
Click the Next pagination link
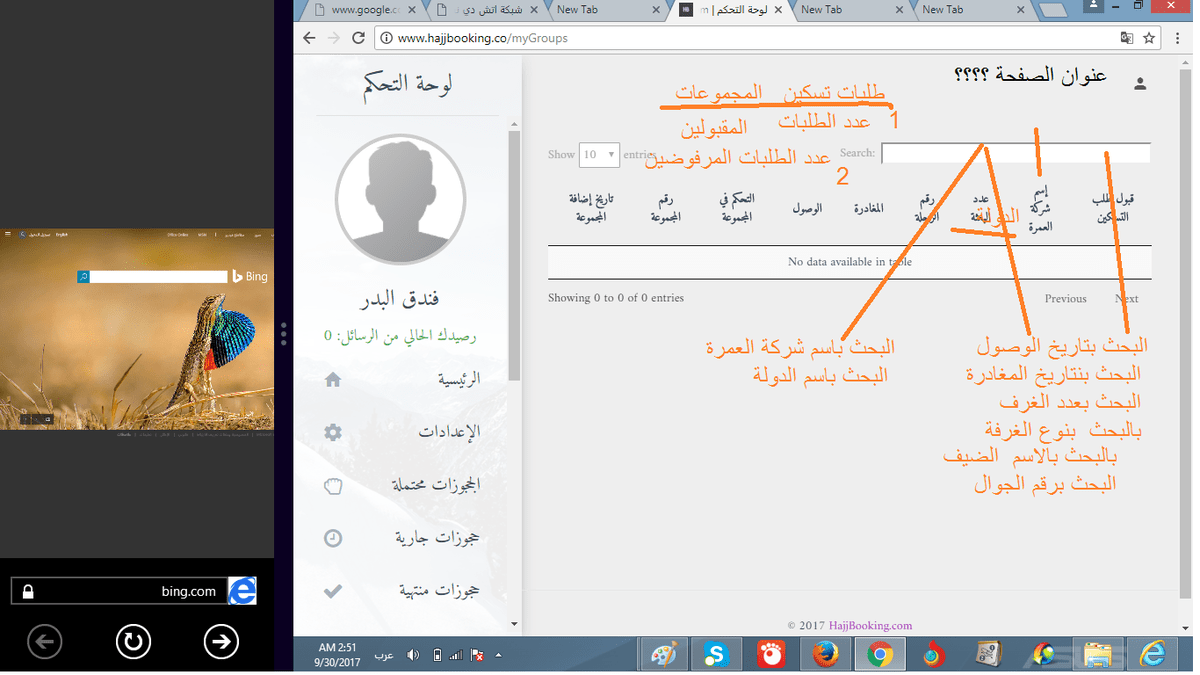click(x=1126, y=298)
